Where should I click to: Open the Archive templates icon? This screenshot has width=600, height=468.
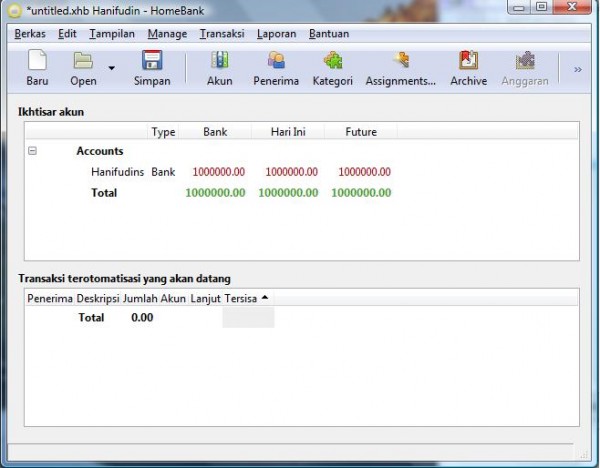(468, 69)
